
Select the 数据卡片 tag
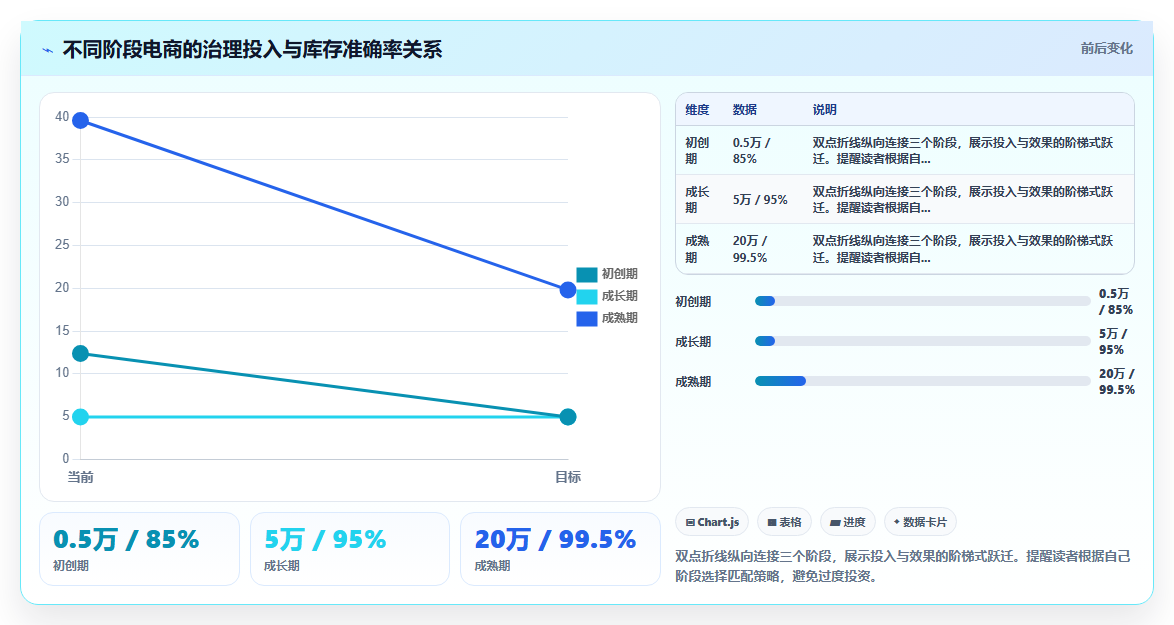920,522
